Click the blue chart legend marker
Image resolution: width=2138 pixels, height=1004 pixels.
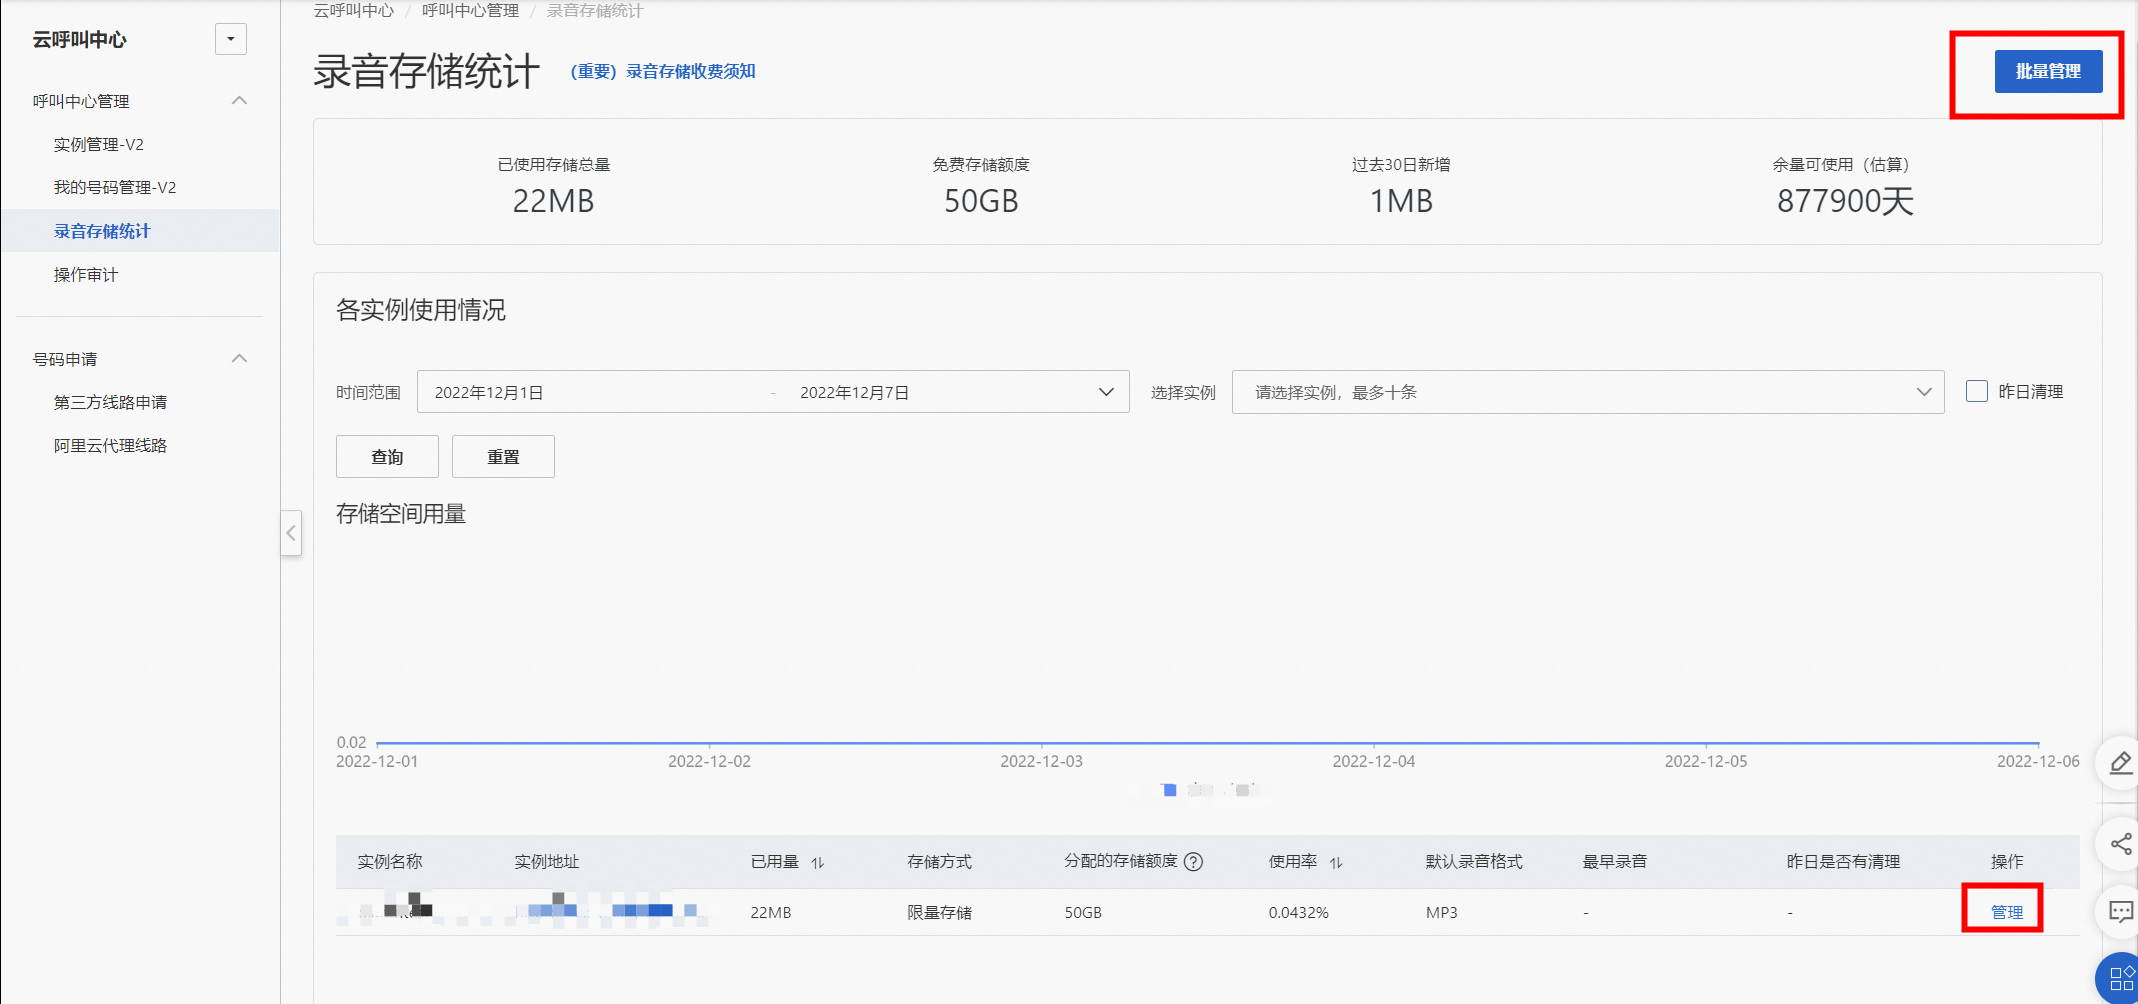(1170, 790)
